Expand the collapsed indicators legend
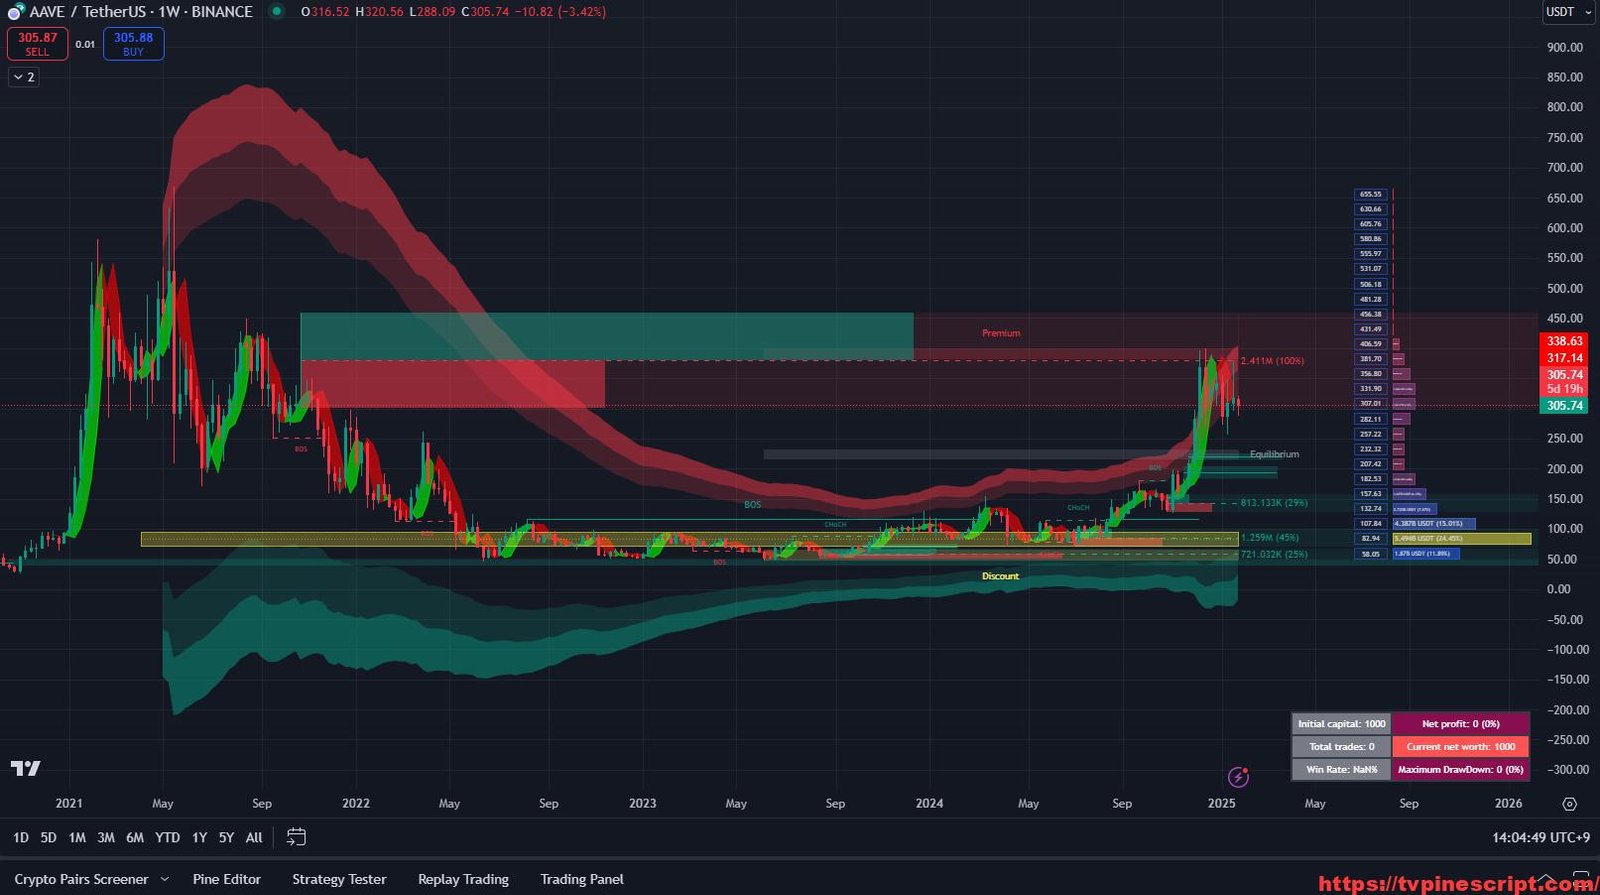 coord(24,77)
